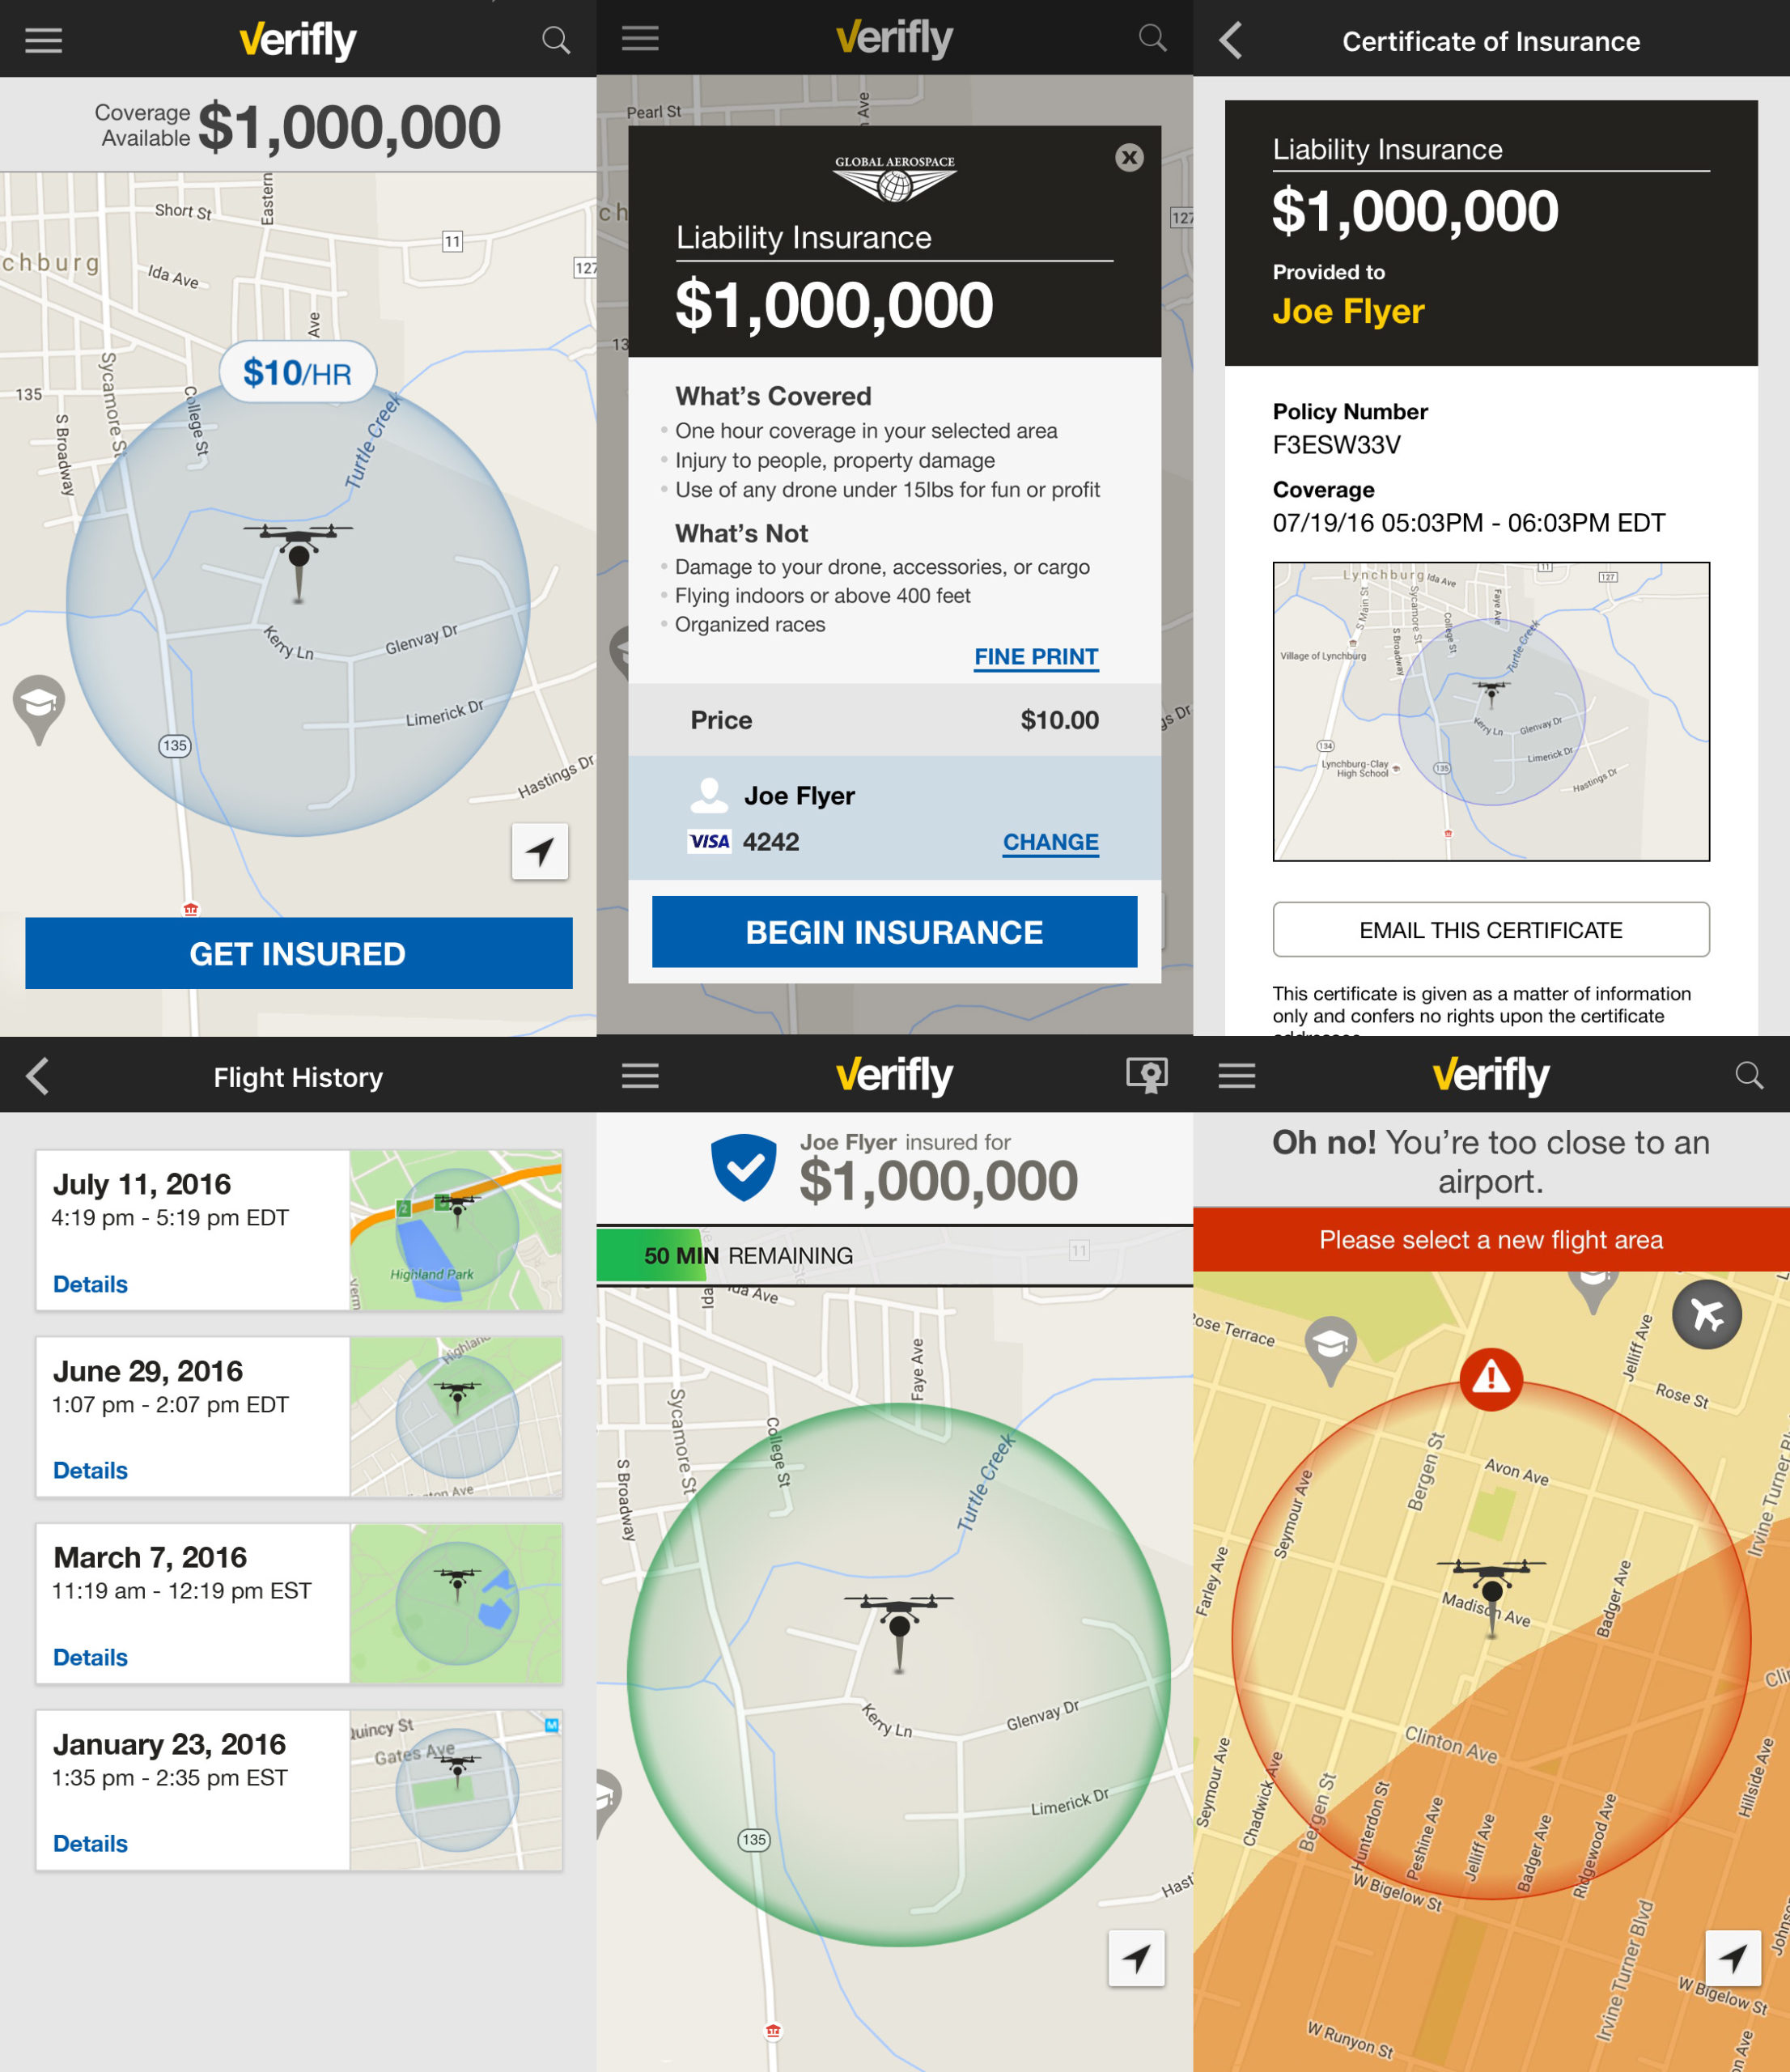Click GET INSURED button on map screen
The image size is (1790, 2072).
[298, 953]
